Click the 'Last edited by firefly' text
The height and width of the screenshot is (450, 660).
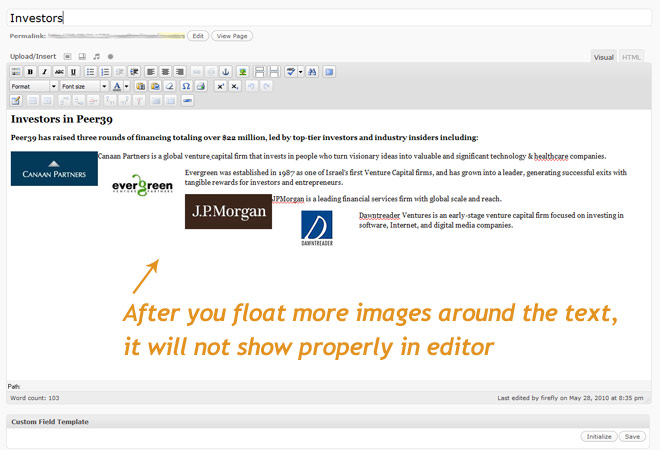[570, 398]
